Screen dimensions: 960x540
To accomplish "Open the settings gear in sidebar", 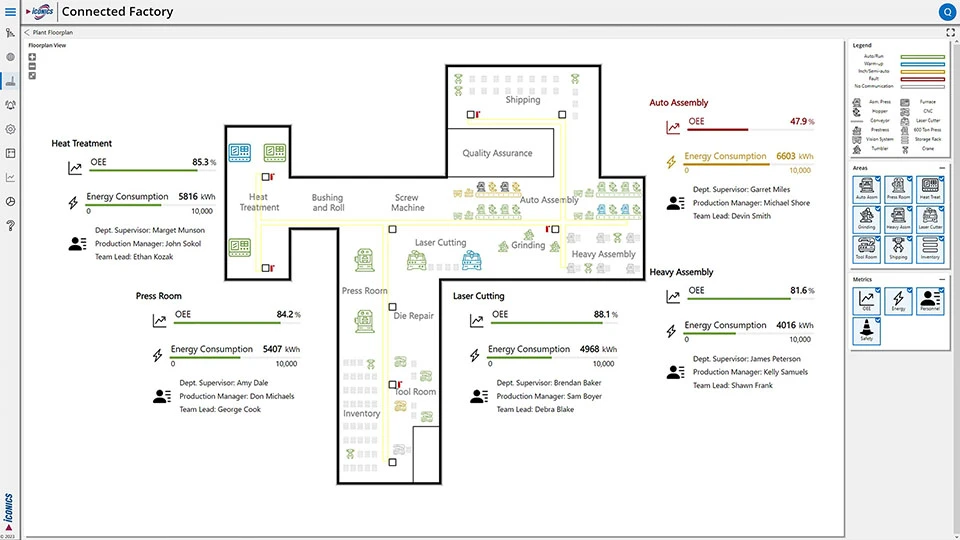I will [11, 129].
